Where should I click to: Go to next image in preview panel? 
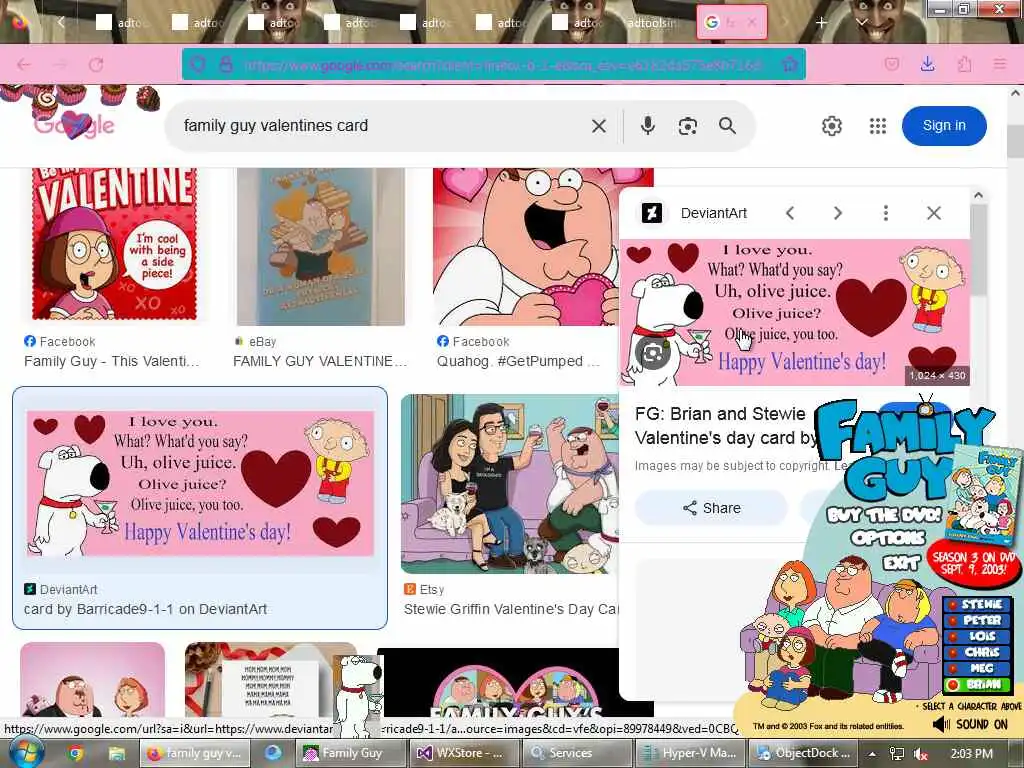[x=838, y=213]
